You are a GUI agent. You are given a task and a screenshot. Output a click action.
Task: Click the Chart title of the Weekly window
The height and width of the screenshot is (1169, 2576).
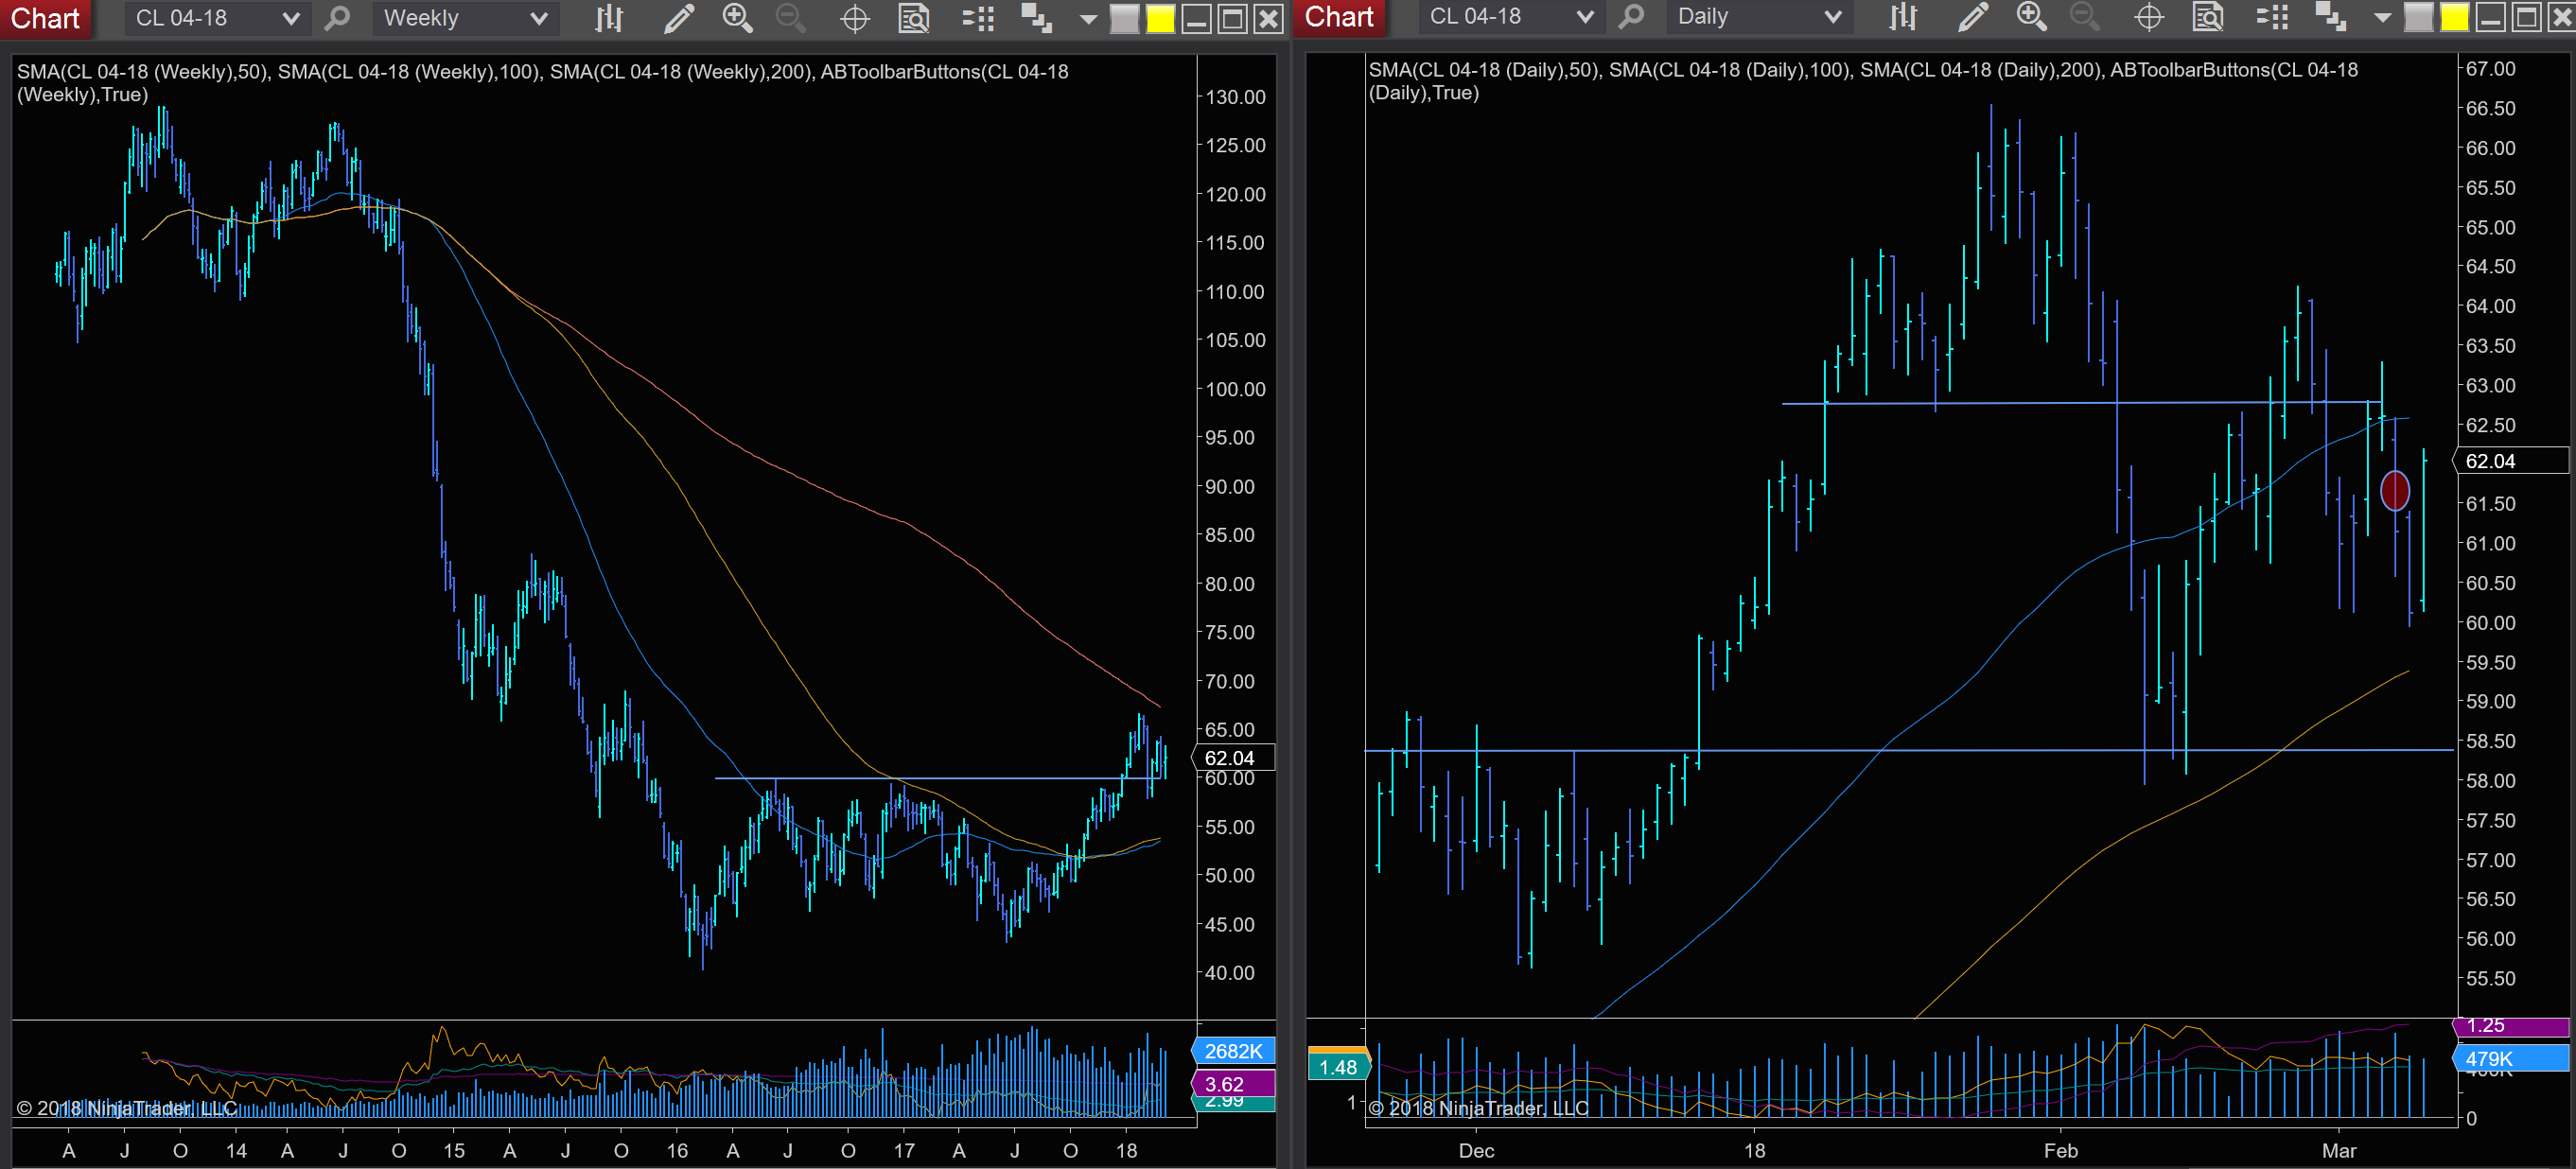click(x=45, y=18)
